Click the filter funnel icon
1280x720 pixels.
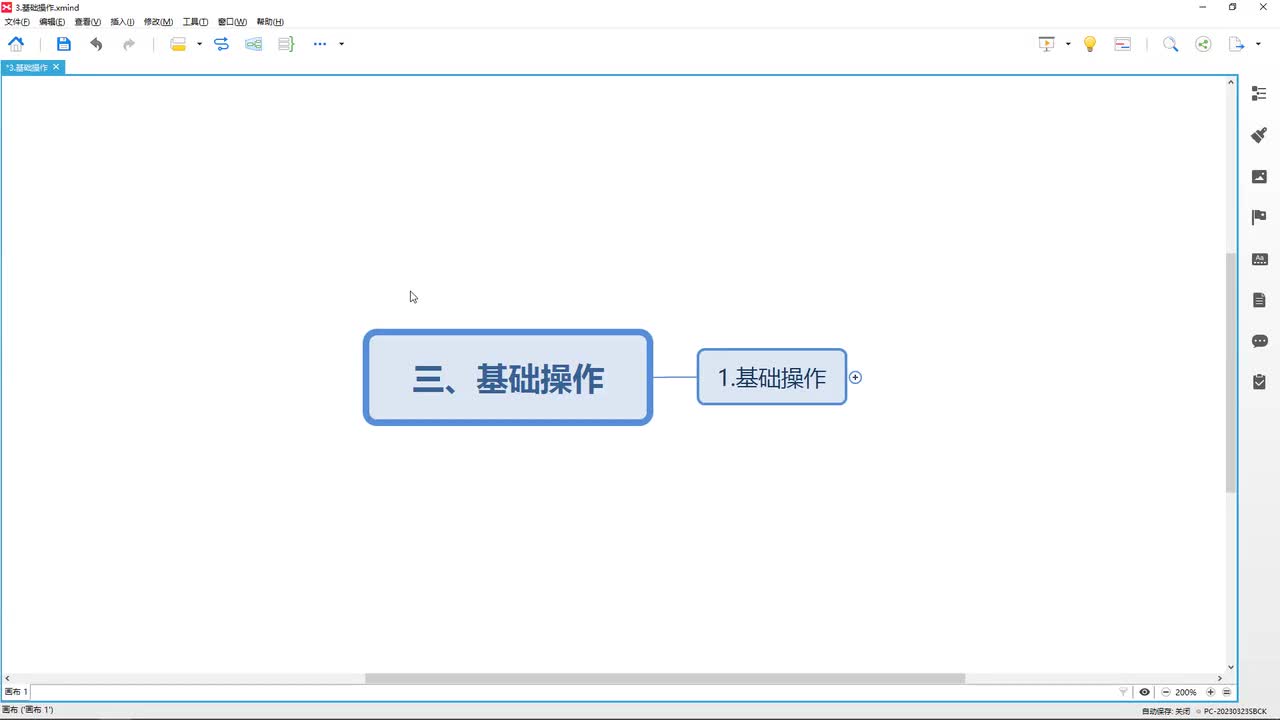(1123, 692)
